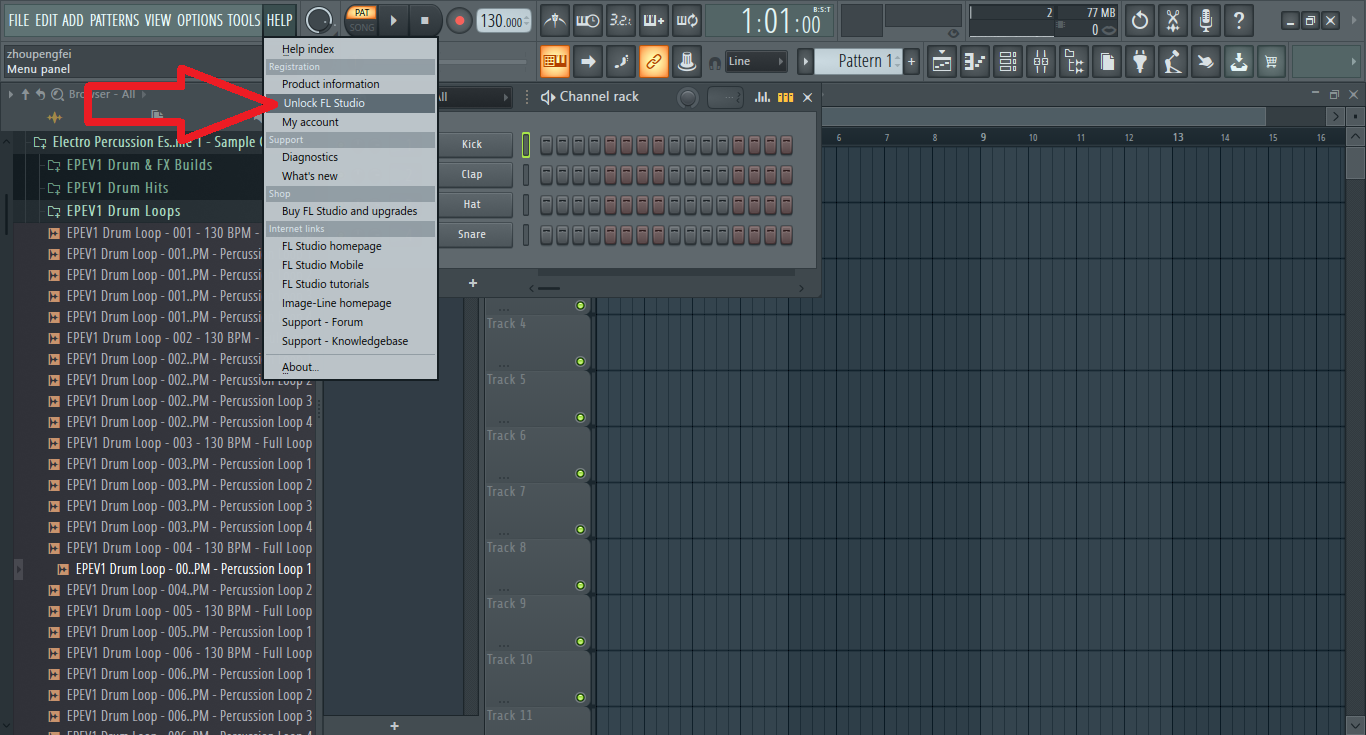Toggle PAT/SONG mode switch
The image size is (1366, 735).
361,20
